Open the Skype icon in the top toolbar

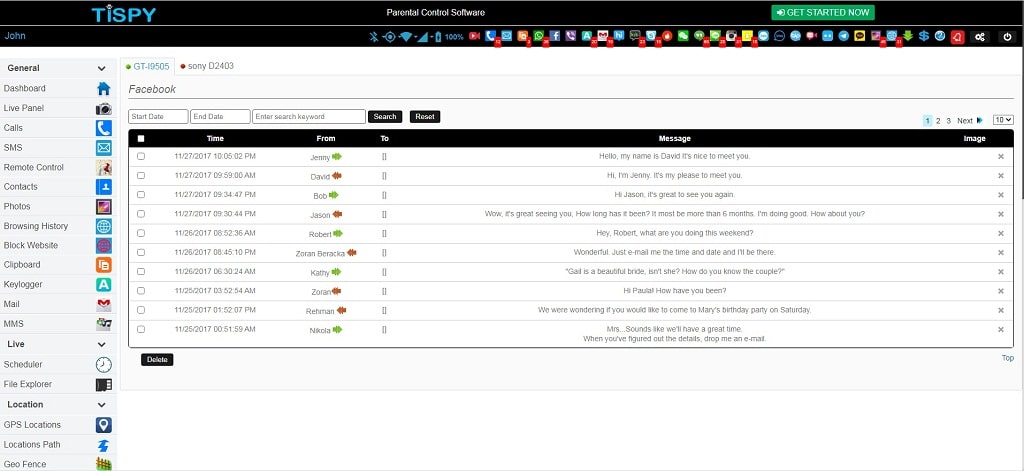pyautogui.click(x=651, y=36)
